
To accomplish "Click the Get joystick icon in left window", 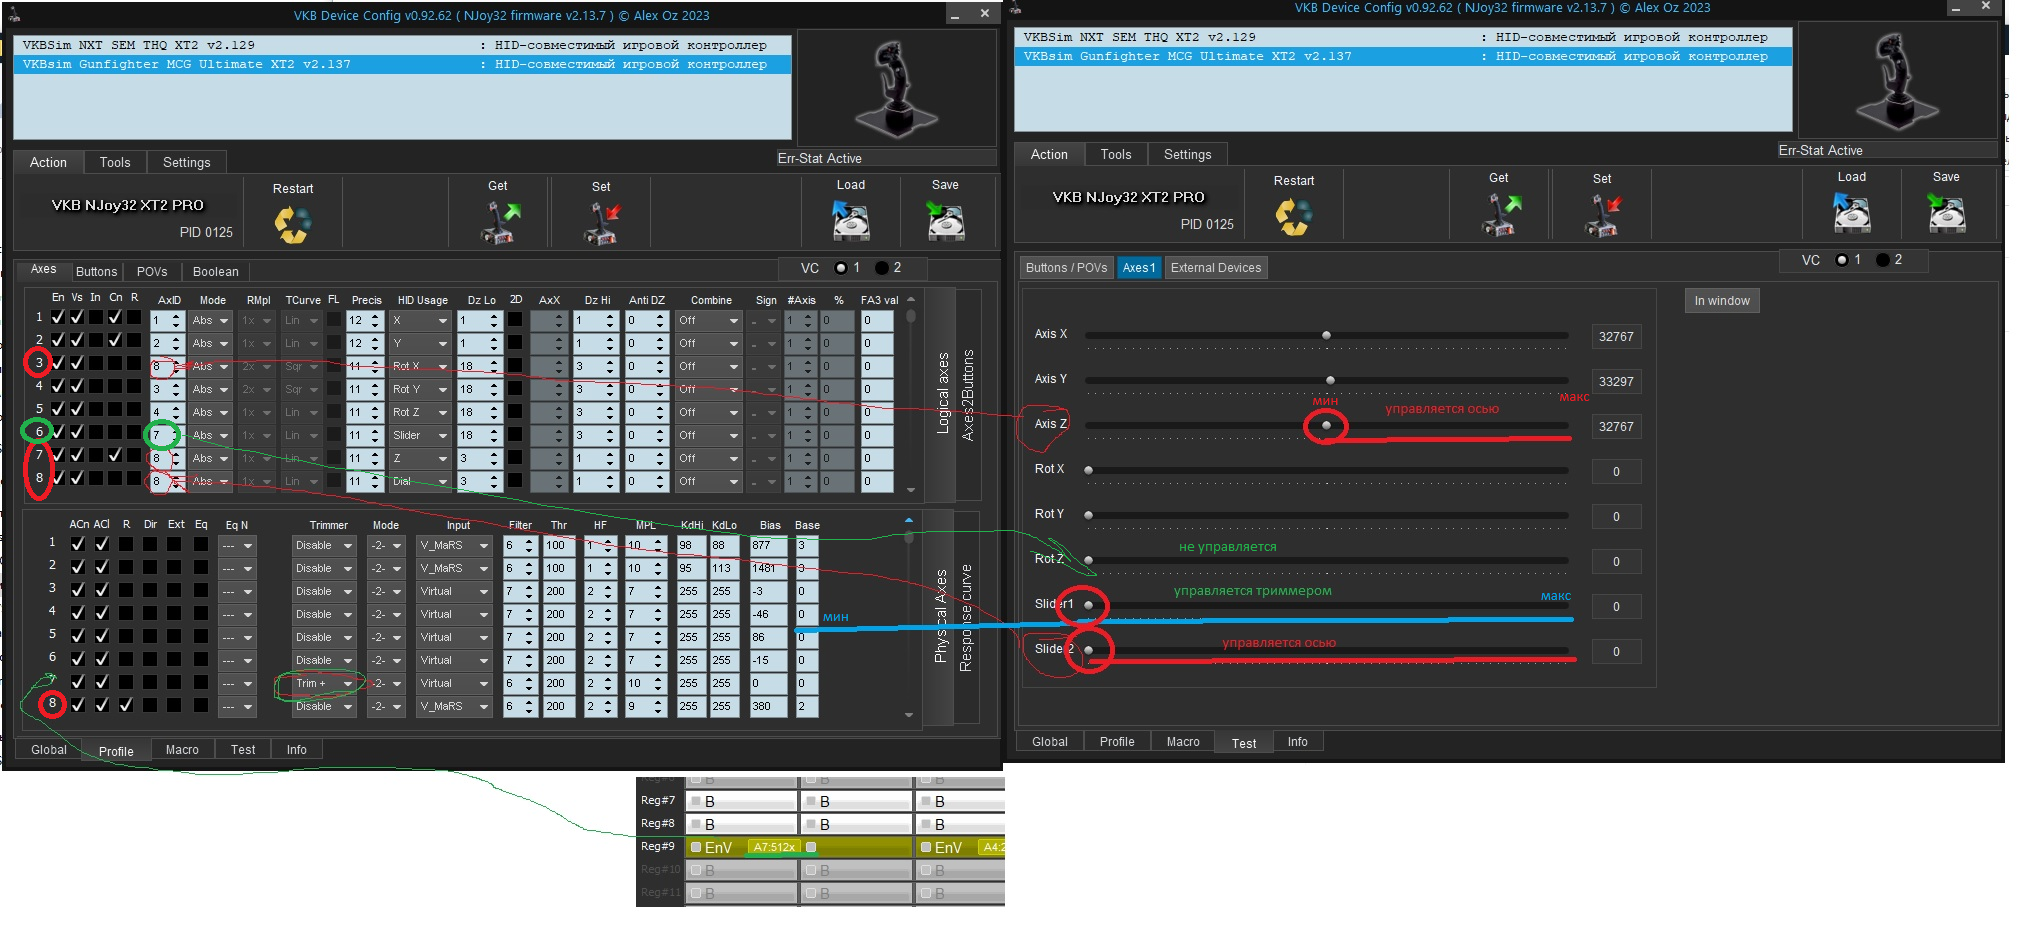I will [x=500, y=222].
